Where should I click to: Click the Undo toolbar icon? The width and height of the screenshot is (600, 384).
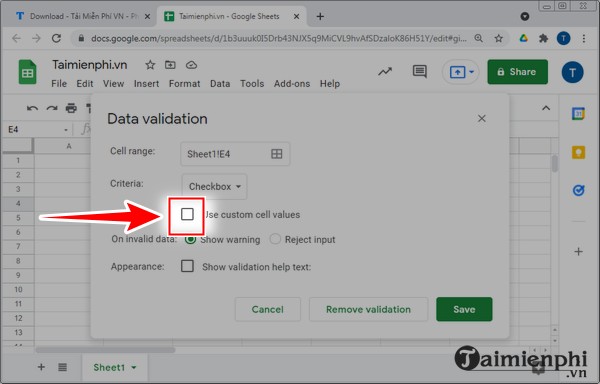32,109
